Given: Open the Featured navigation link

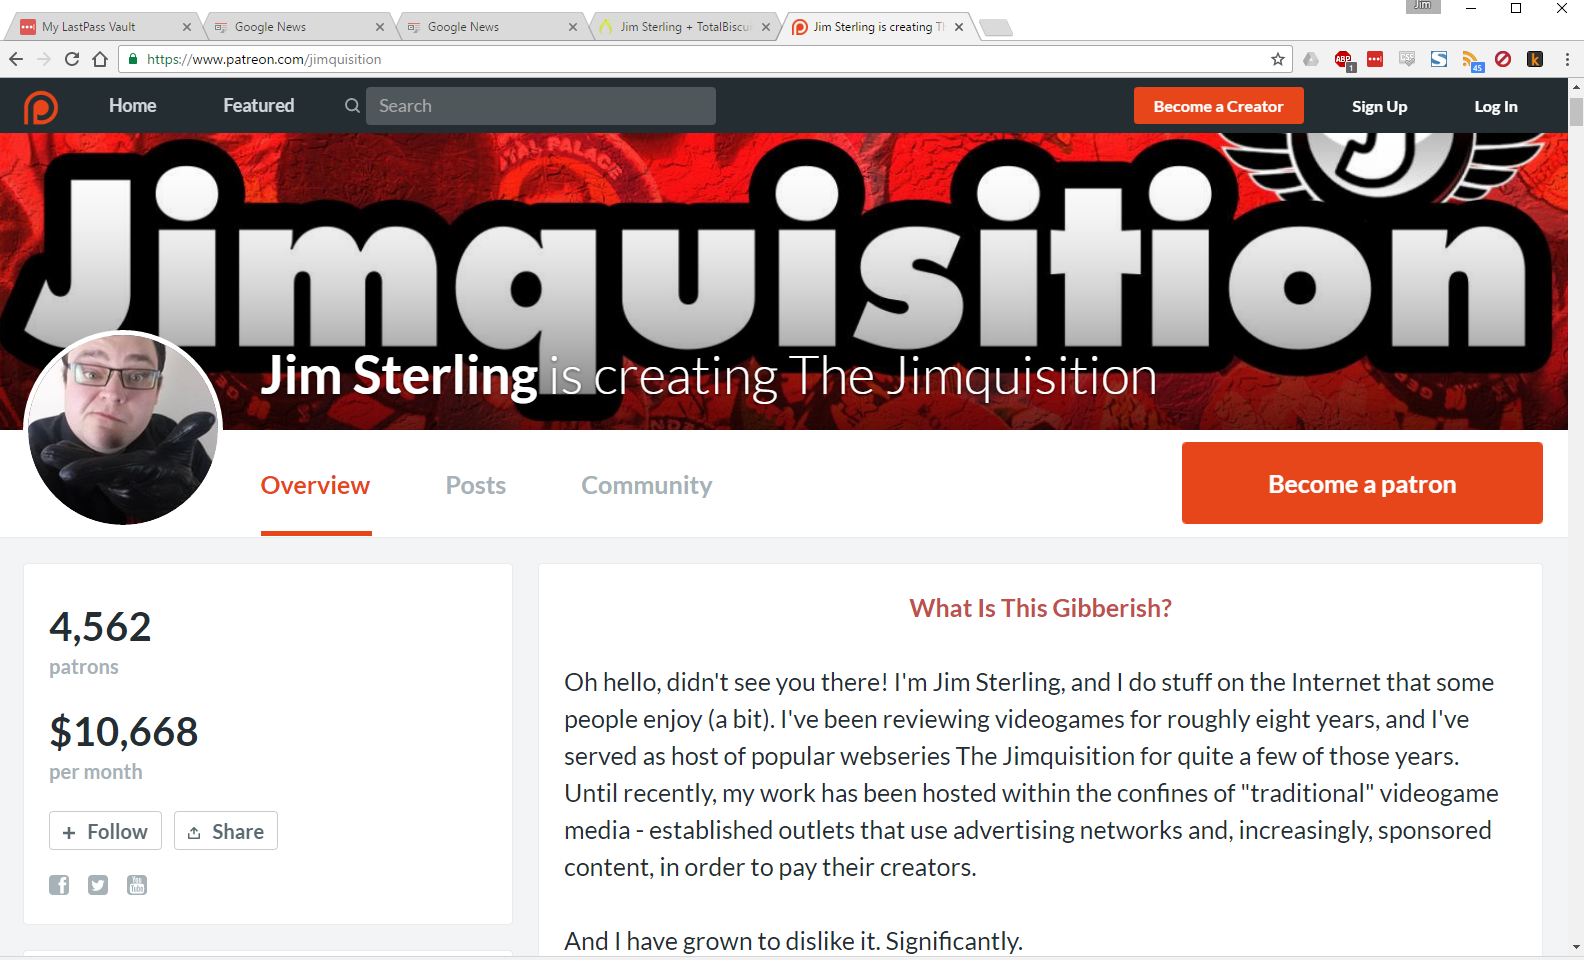Looking at the screenshot, I should tap(259, 106).
